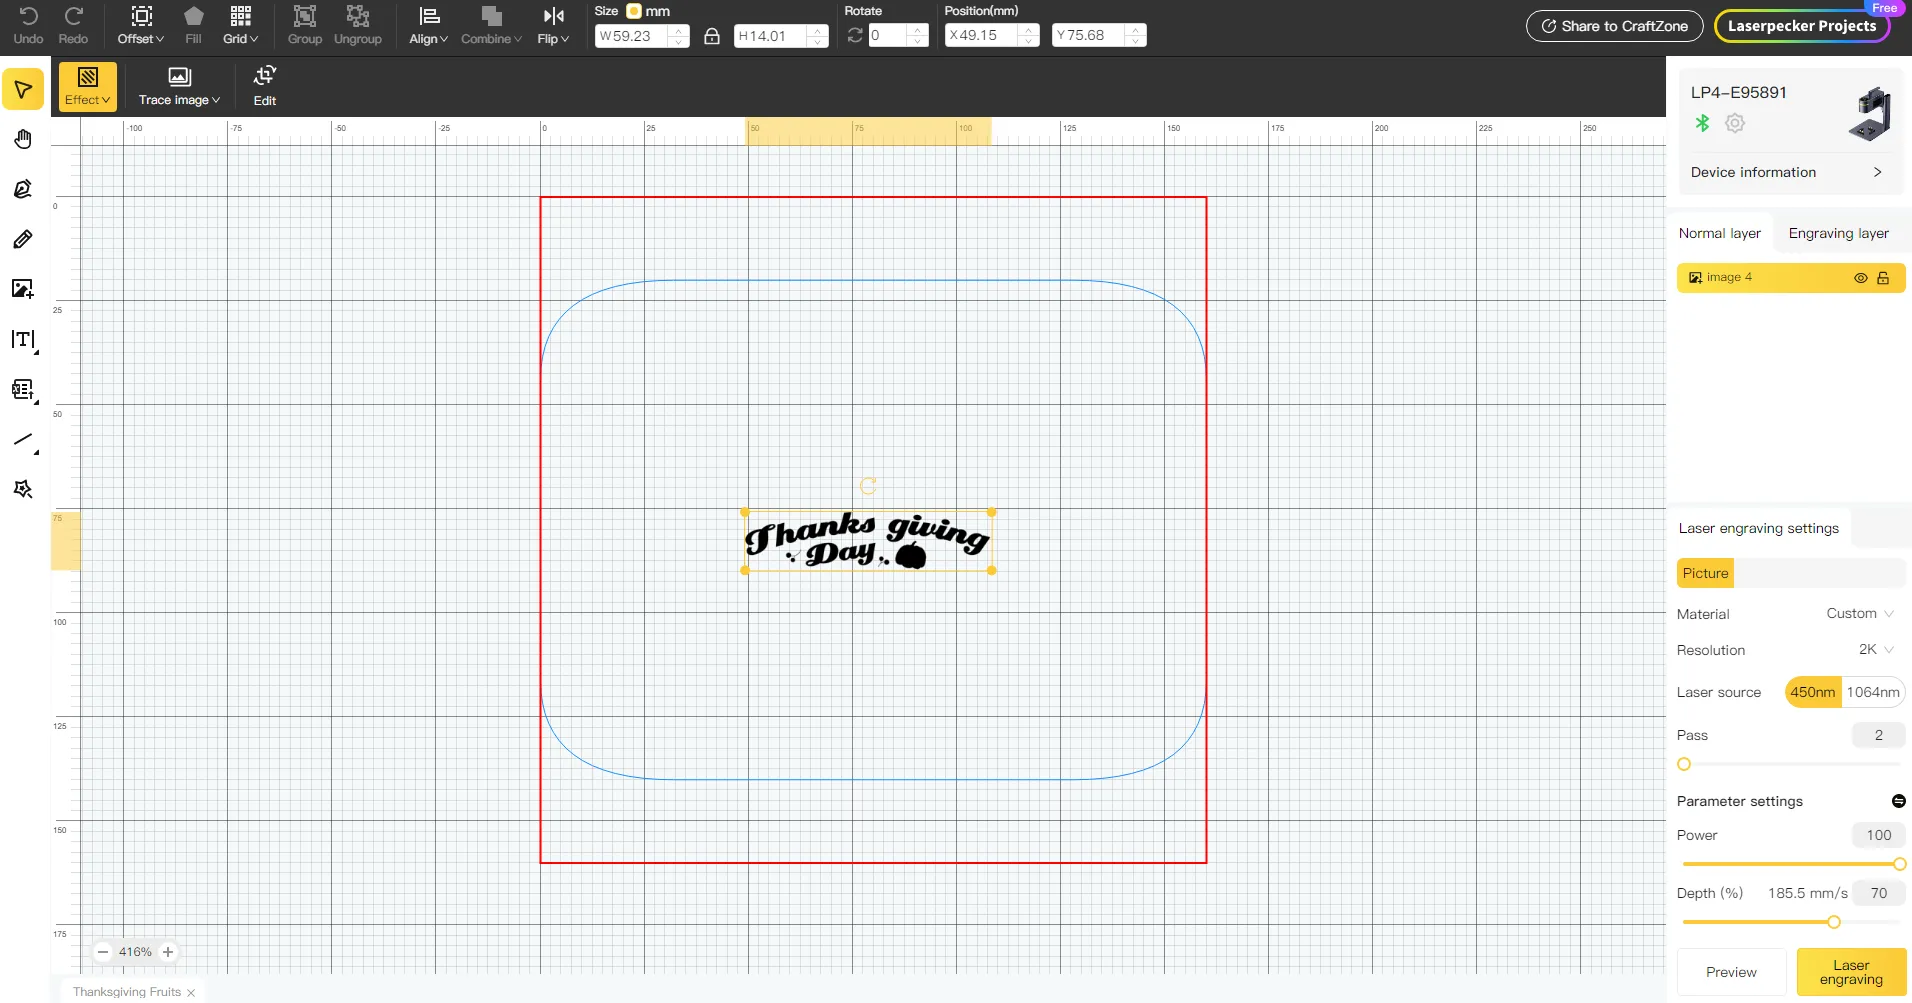Open the Grid dropdown
The width and height of the screenshot is (1912, 1003).
(240, 26)
